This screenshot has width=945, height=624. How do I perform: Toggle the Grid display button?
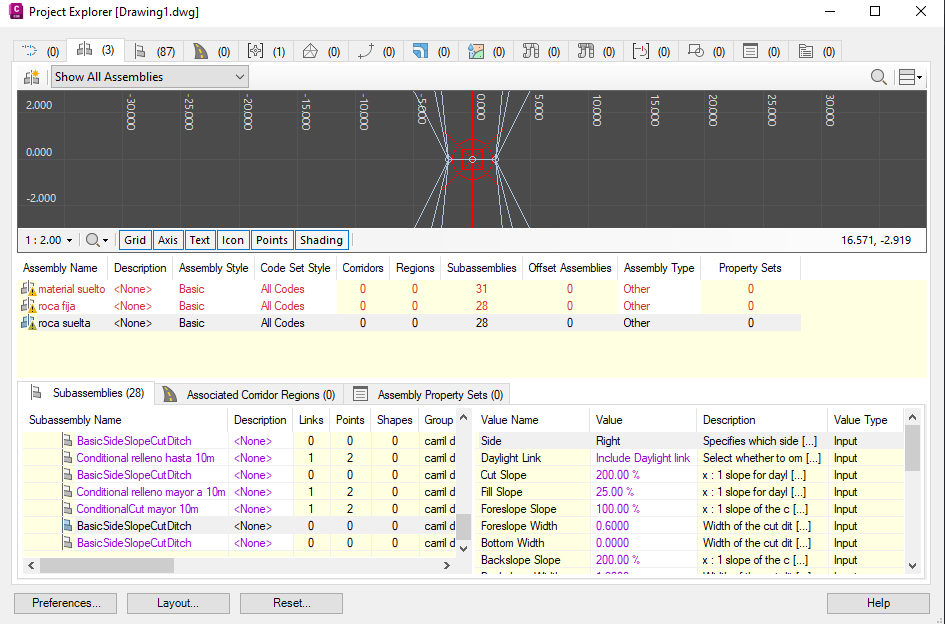(135, 240)
